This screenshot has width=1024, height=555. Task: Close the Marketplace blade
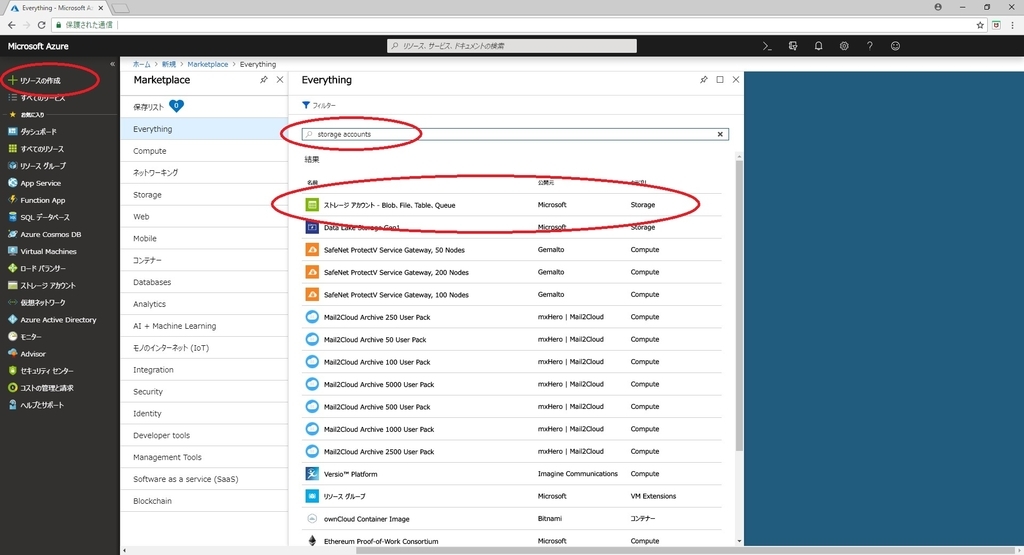[280, 80]
